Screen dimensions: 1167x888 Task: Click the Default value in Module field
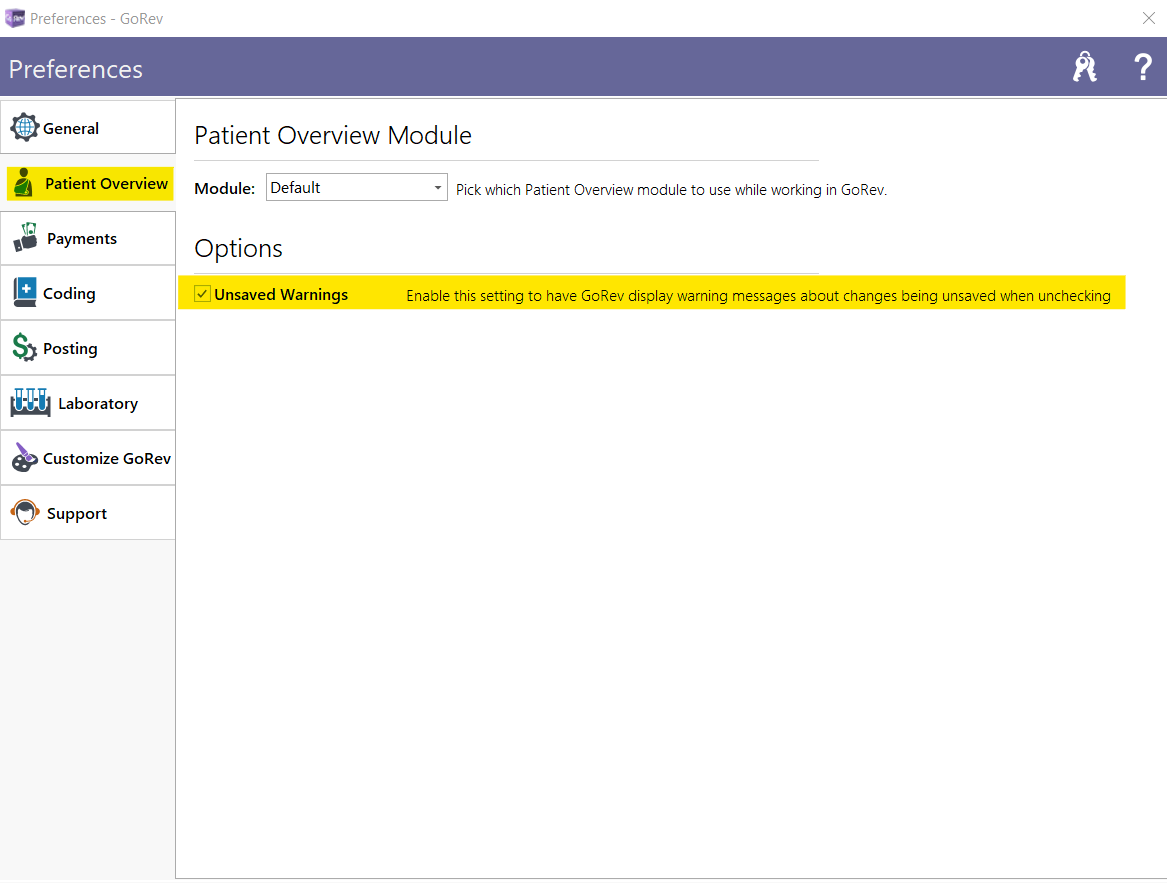click(295, 188)
